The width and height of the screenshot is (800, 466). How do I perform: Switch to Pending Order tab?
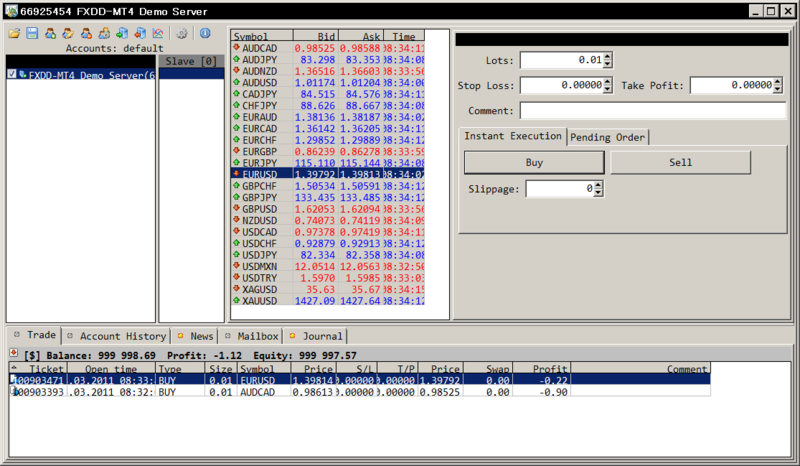607,137
